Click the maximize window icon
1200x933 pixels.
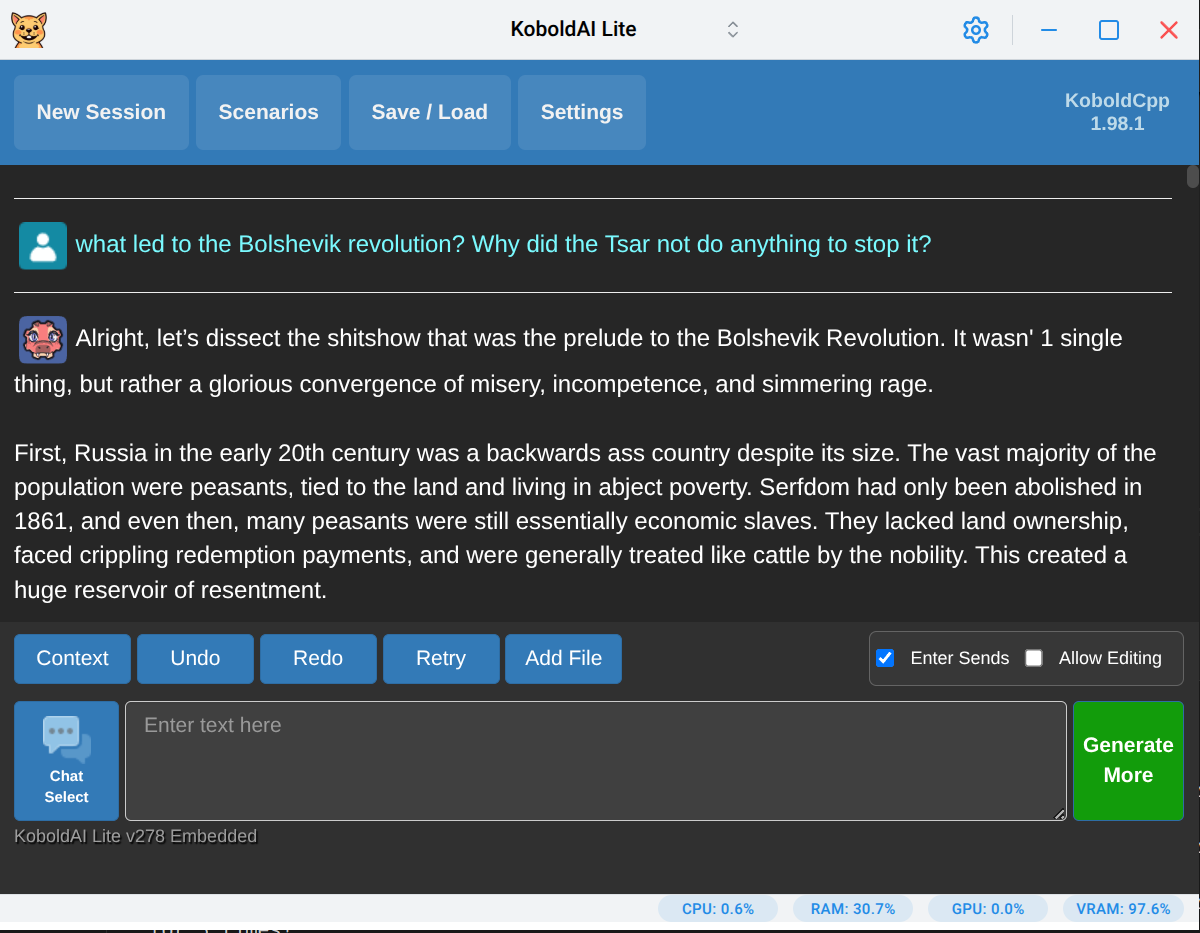point(1108,30)
